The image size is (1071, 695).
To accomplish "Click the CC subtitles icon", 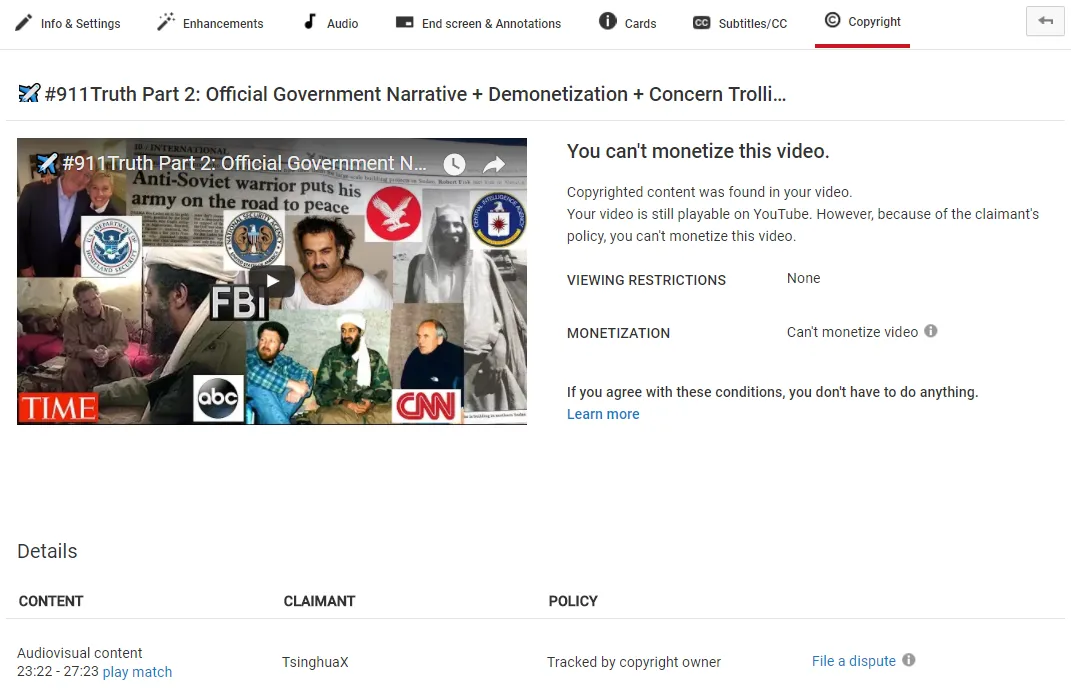I will tap(701, 23).
